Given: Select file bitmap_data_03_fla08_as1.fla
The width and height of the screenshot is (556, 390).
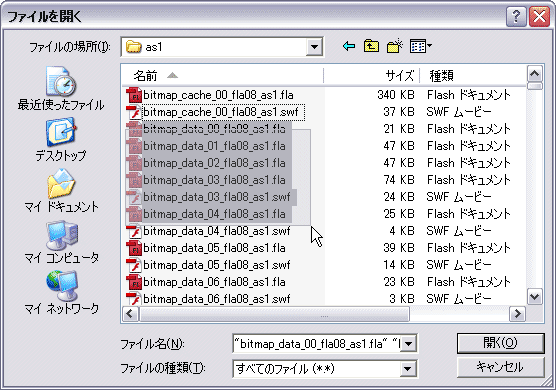Looking at the screenshot, I should [214, 180].
